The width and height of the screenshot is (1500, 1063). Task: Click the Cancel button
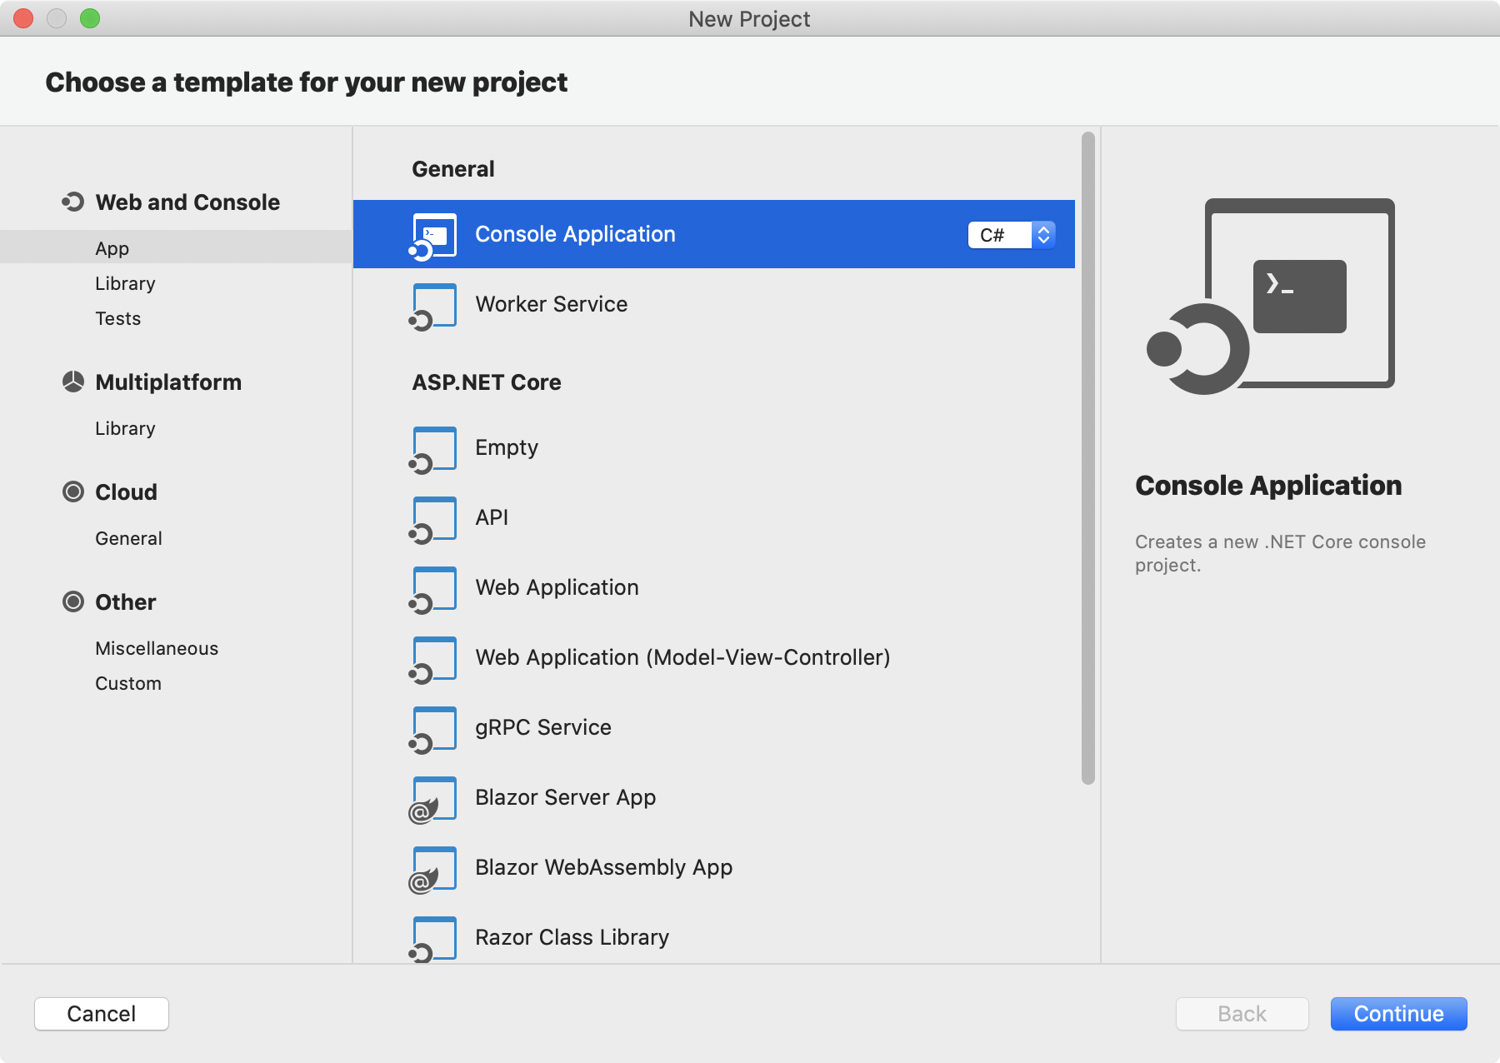pyautogui.click(x=101, y=1013)
